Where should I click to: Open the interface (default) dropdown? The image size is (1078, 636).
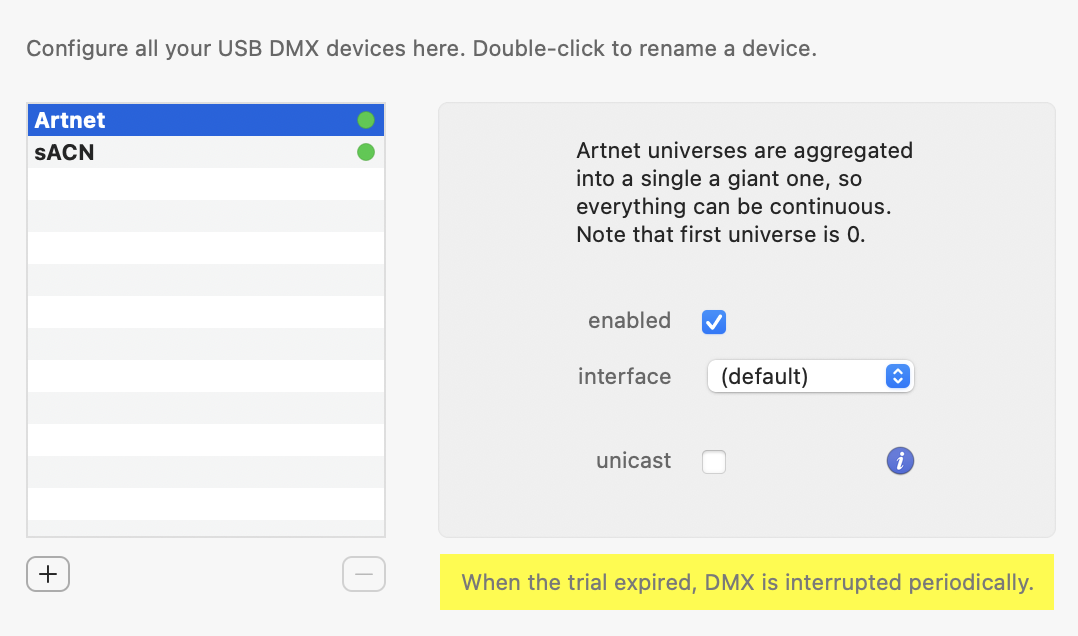click(810, 377)
